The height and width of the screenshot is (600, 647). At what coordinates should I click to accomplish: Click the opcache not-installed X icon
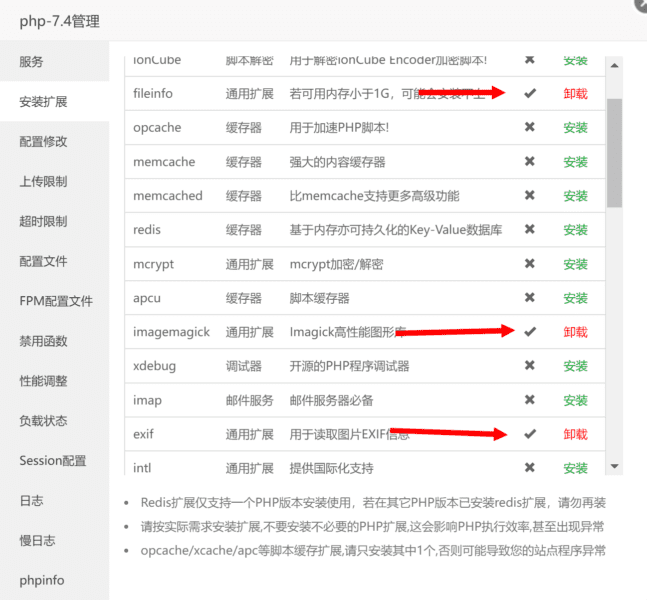pyautogui.click(x=529, y=127)
